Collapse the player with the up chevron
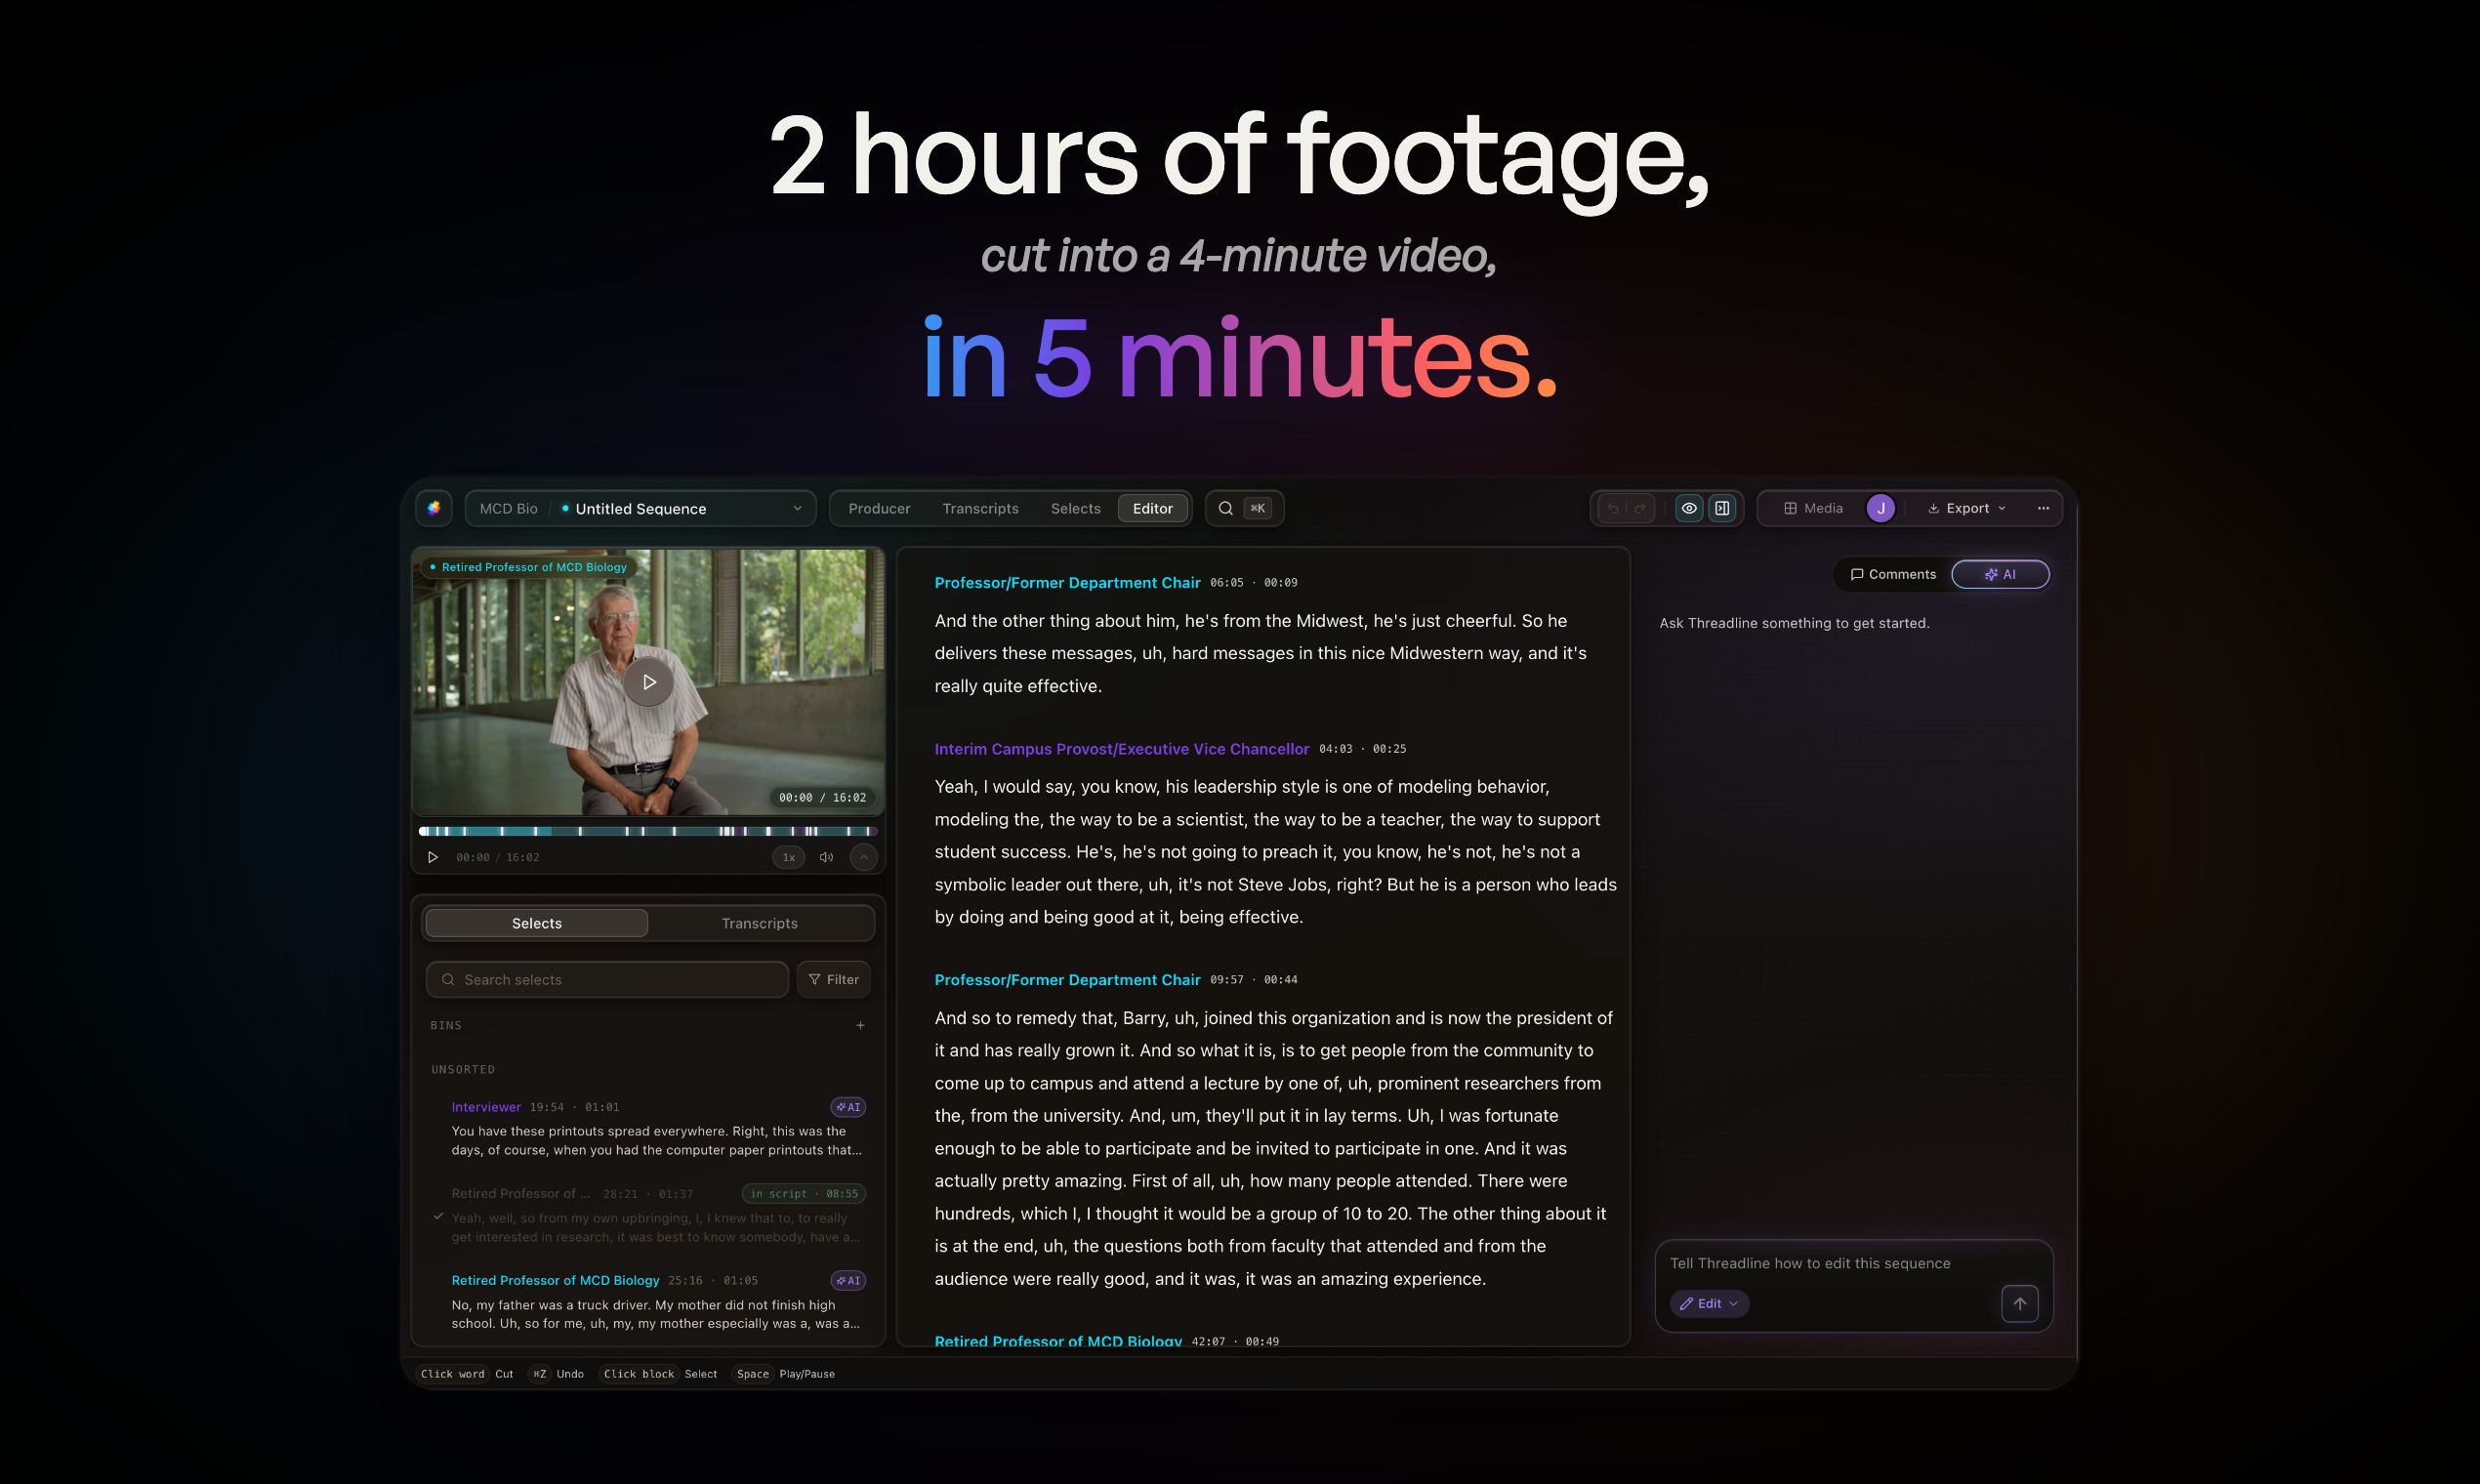2480x1484 pixels. 864,857
